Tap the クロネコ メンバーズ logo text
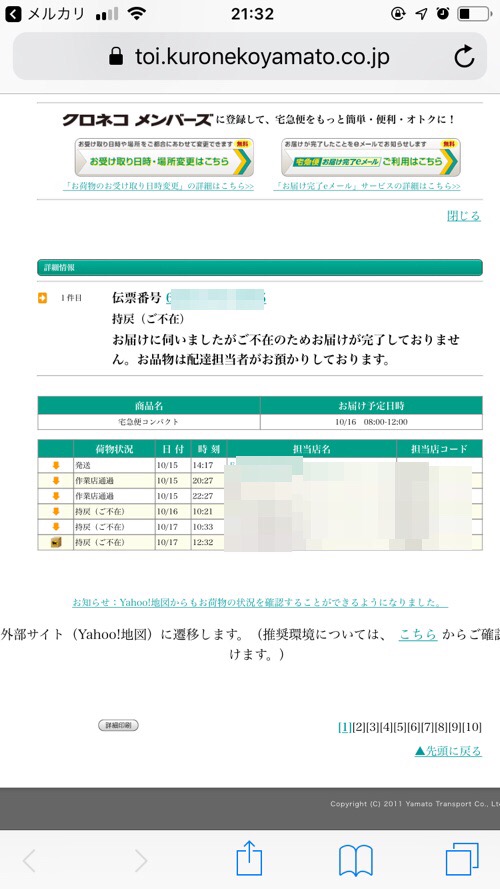 tap(137, 120)
